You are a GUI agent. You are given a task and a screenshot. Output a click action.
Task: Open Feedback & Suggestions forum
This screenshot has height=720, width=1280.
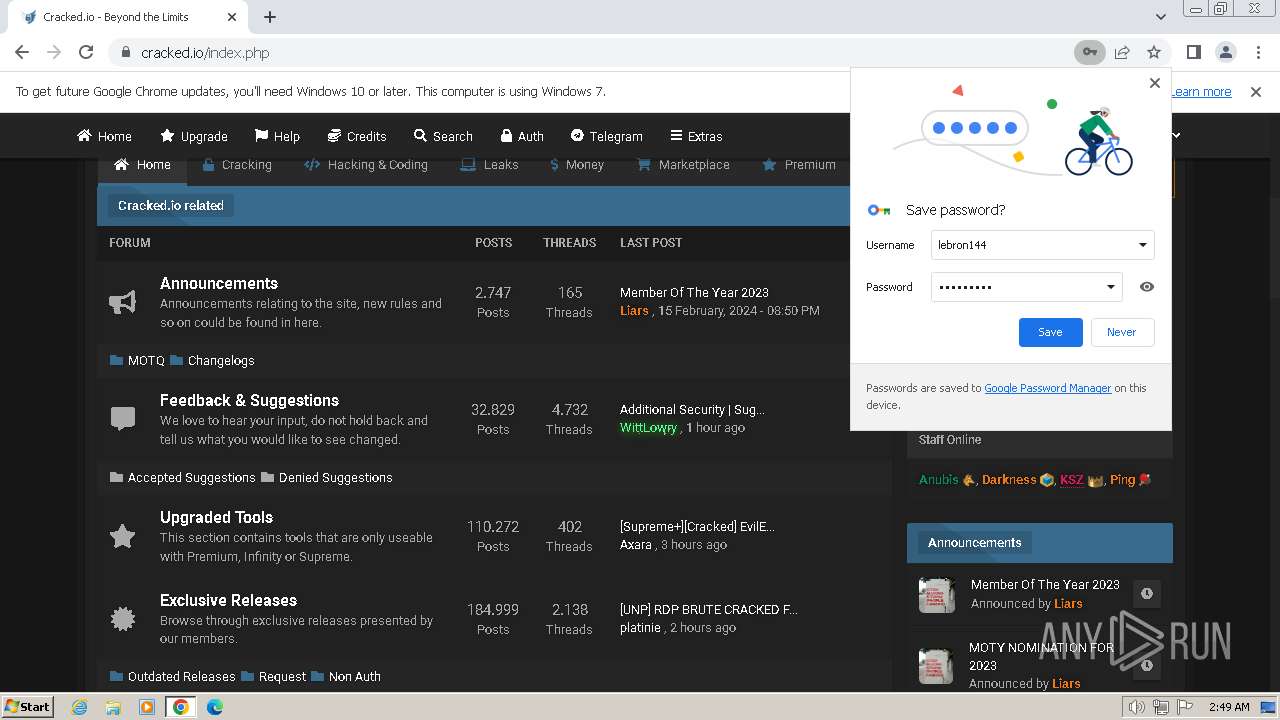pos(249,400)
